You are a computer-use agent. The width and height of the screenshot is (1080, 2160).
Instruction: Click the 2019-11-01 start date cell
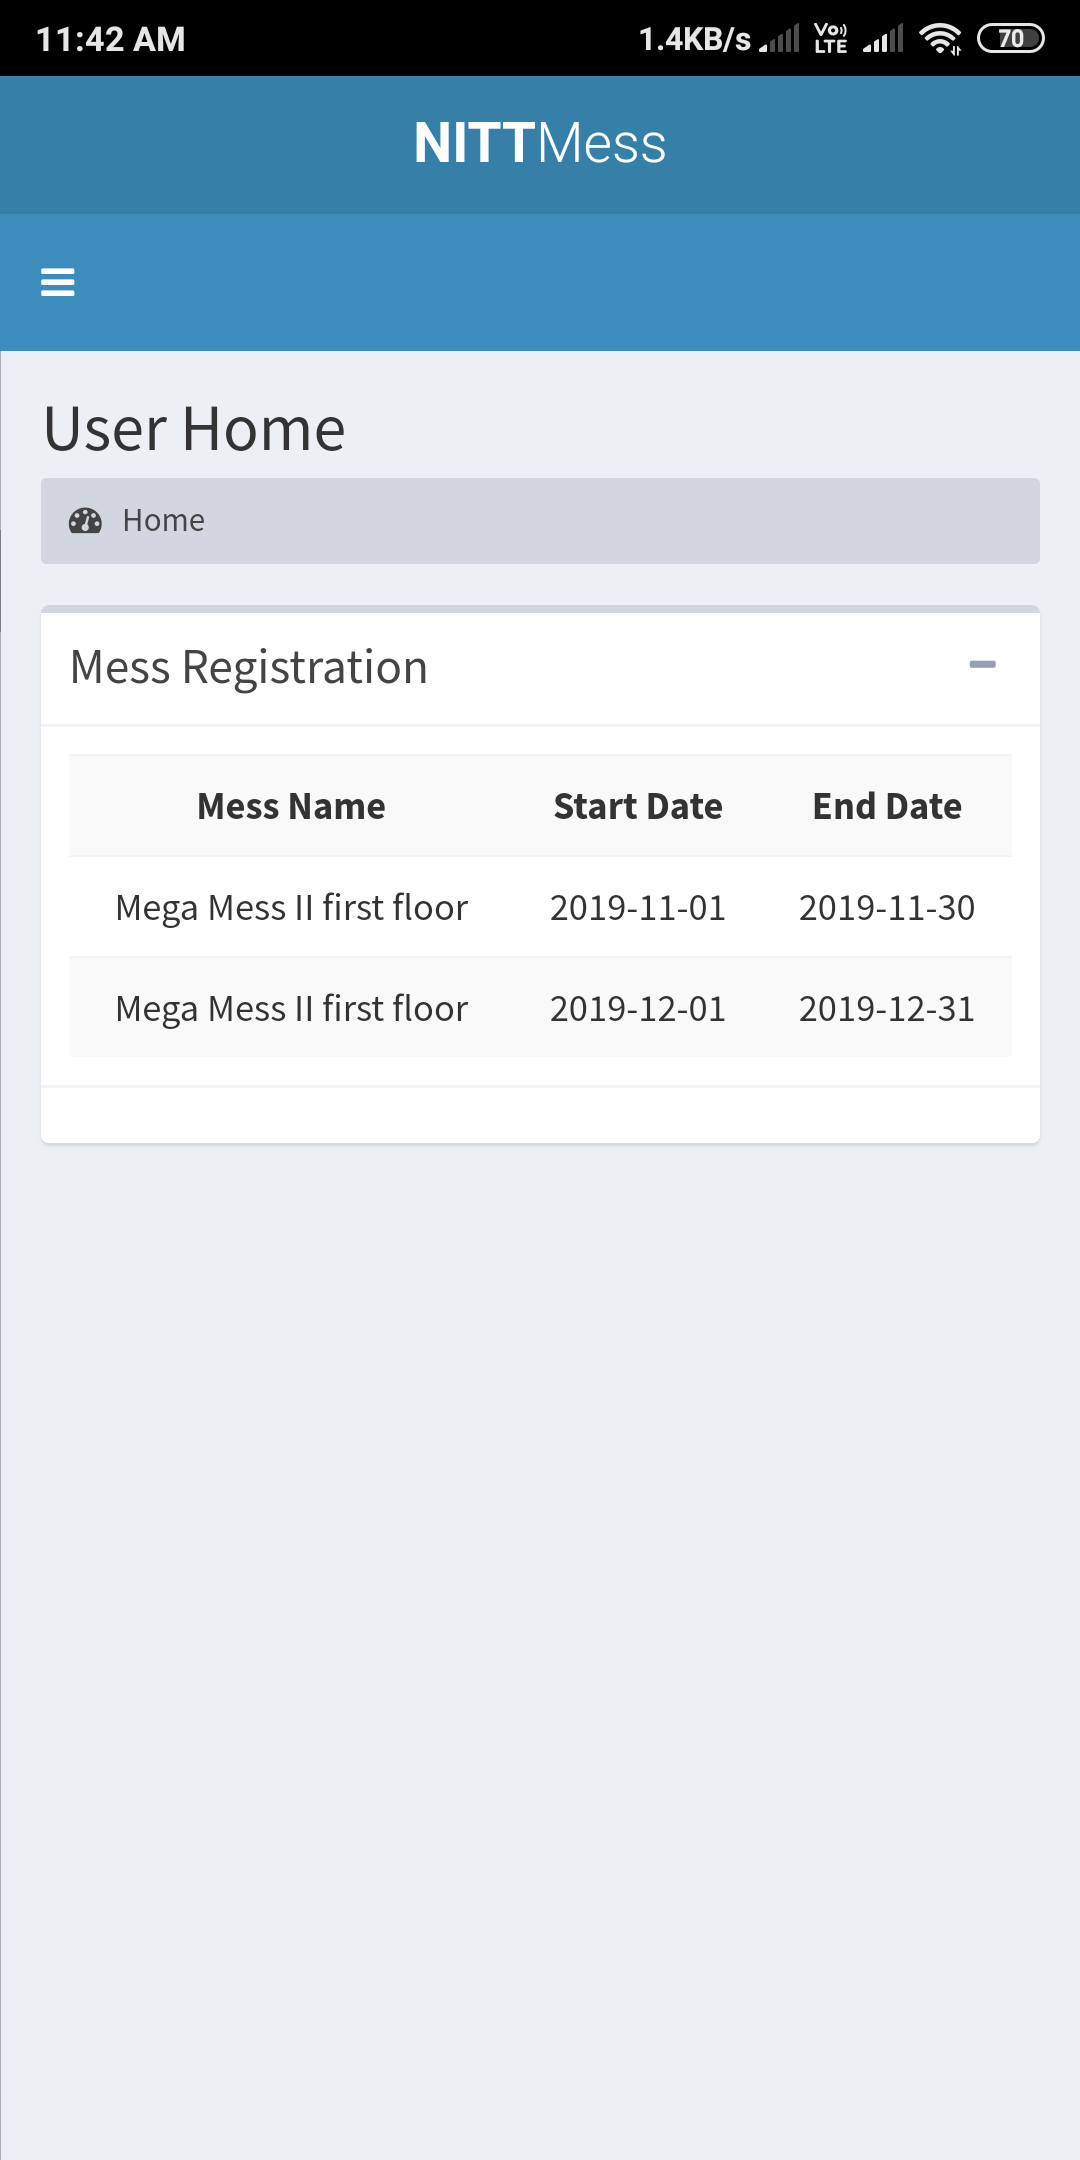pyautogui.click(x=638, y=908)
